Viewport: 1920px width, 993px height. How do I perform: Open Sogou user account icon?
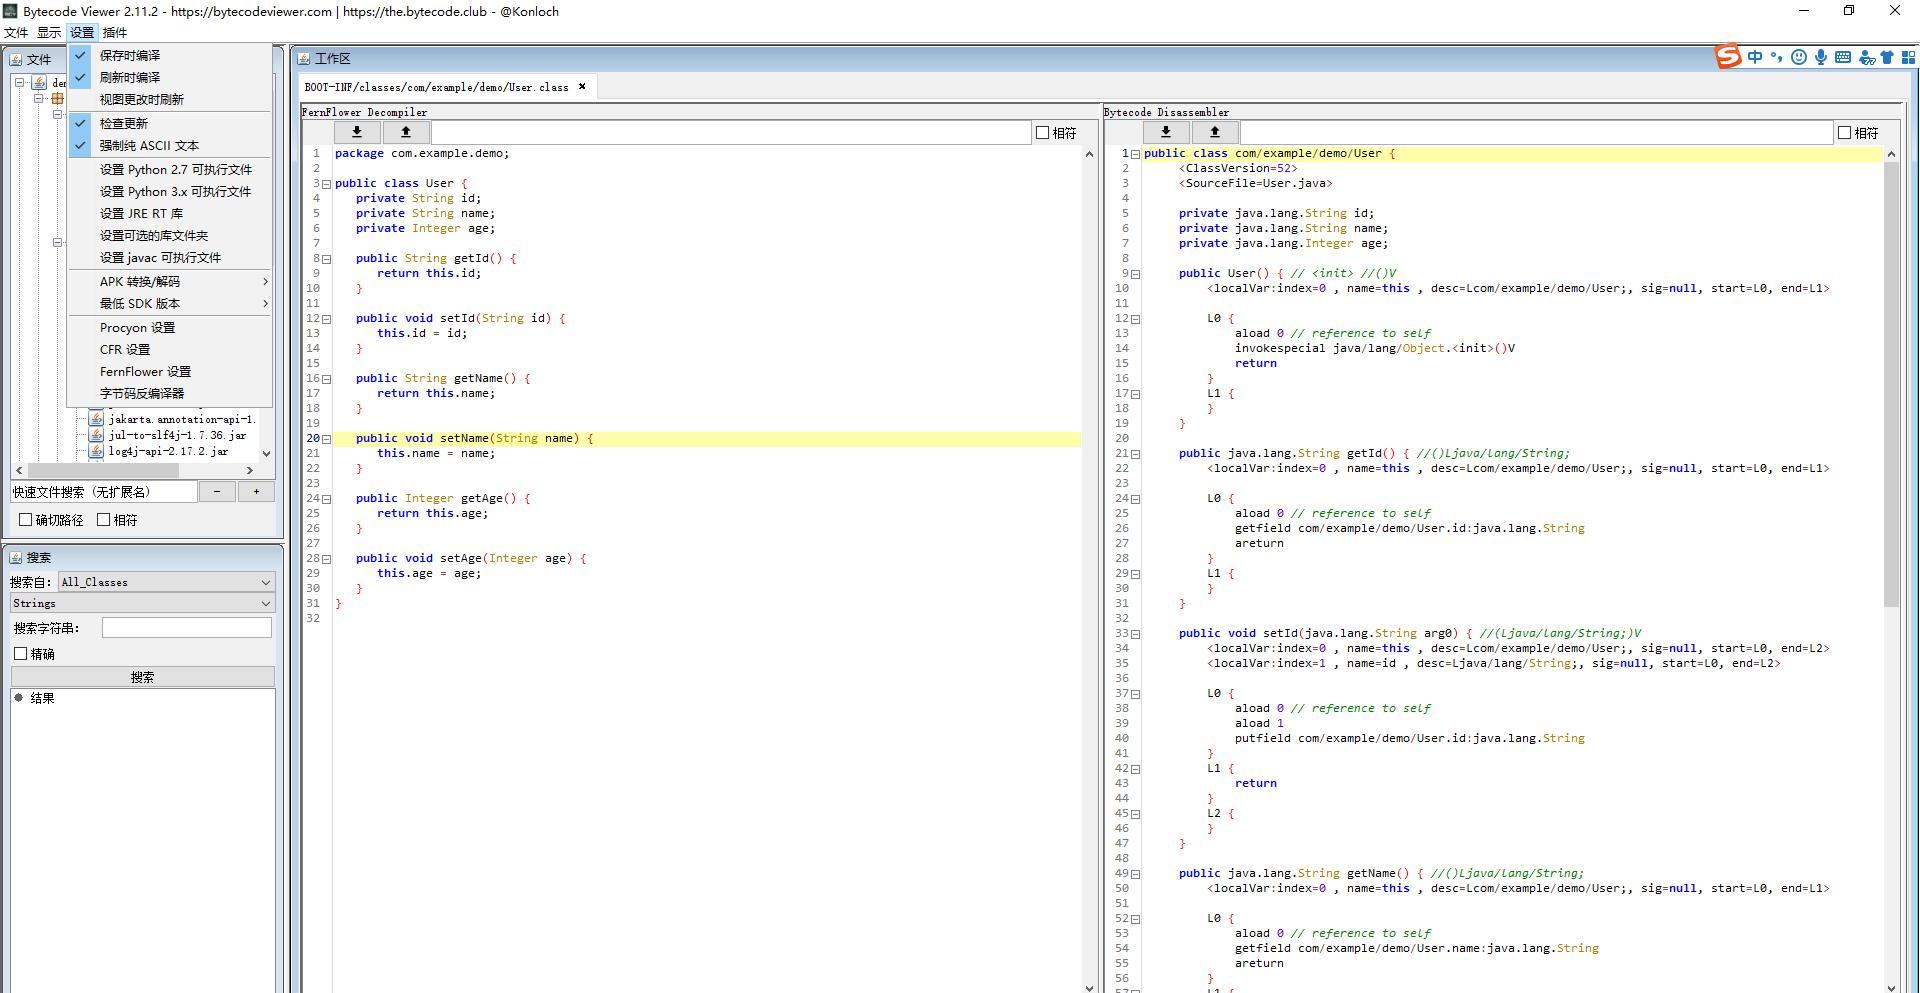point(1866,58)
